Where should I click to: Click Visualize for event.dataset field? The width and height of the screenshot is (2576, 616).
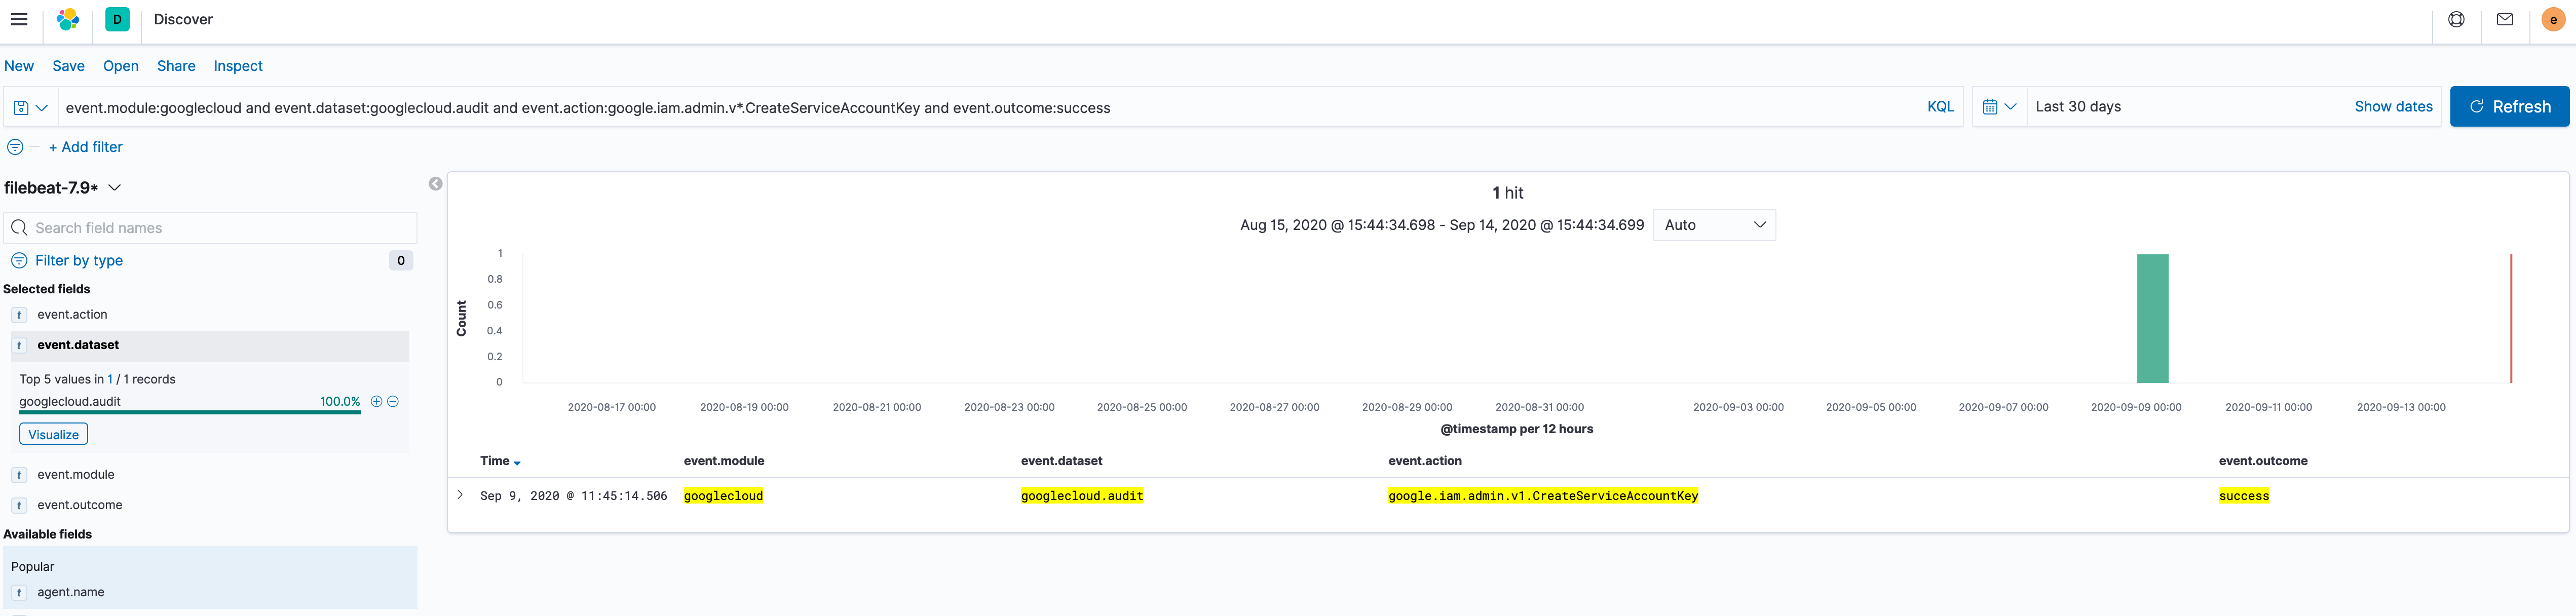52,434
